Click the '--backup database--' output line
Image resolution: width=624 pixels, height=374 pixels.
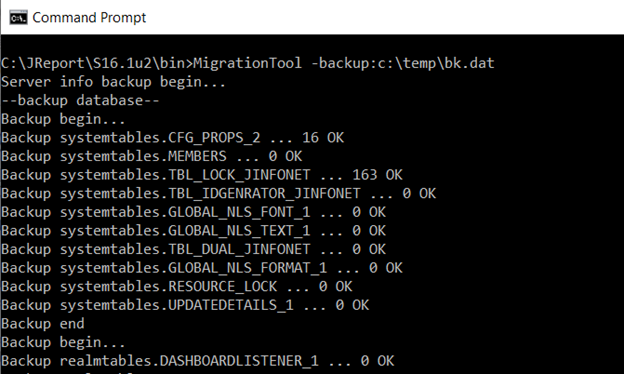pyautogui.click(x=80, y=100)
